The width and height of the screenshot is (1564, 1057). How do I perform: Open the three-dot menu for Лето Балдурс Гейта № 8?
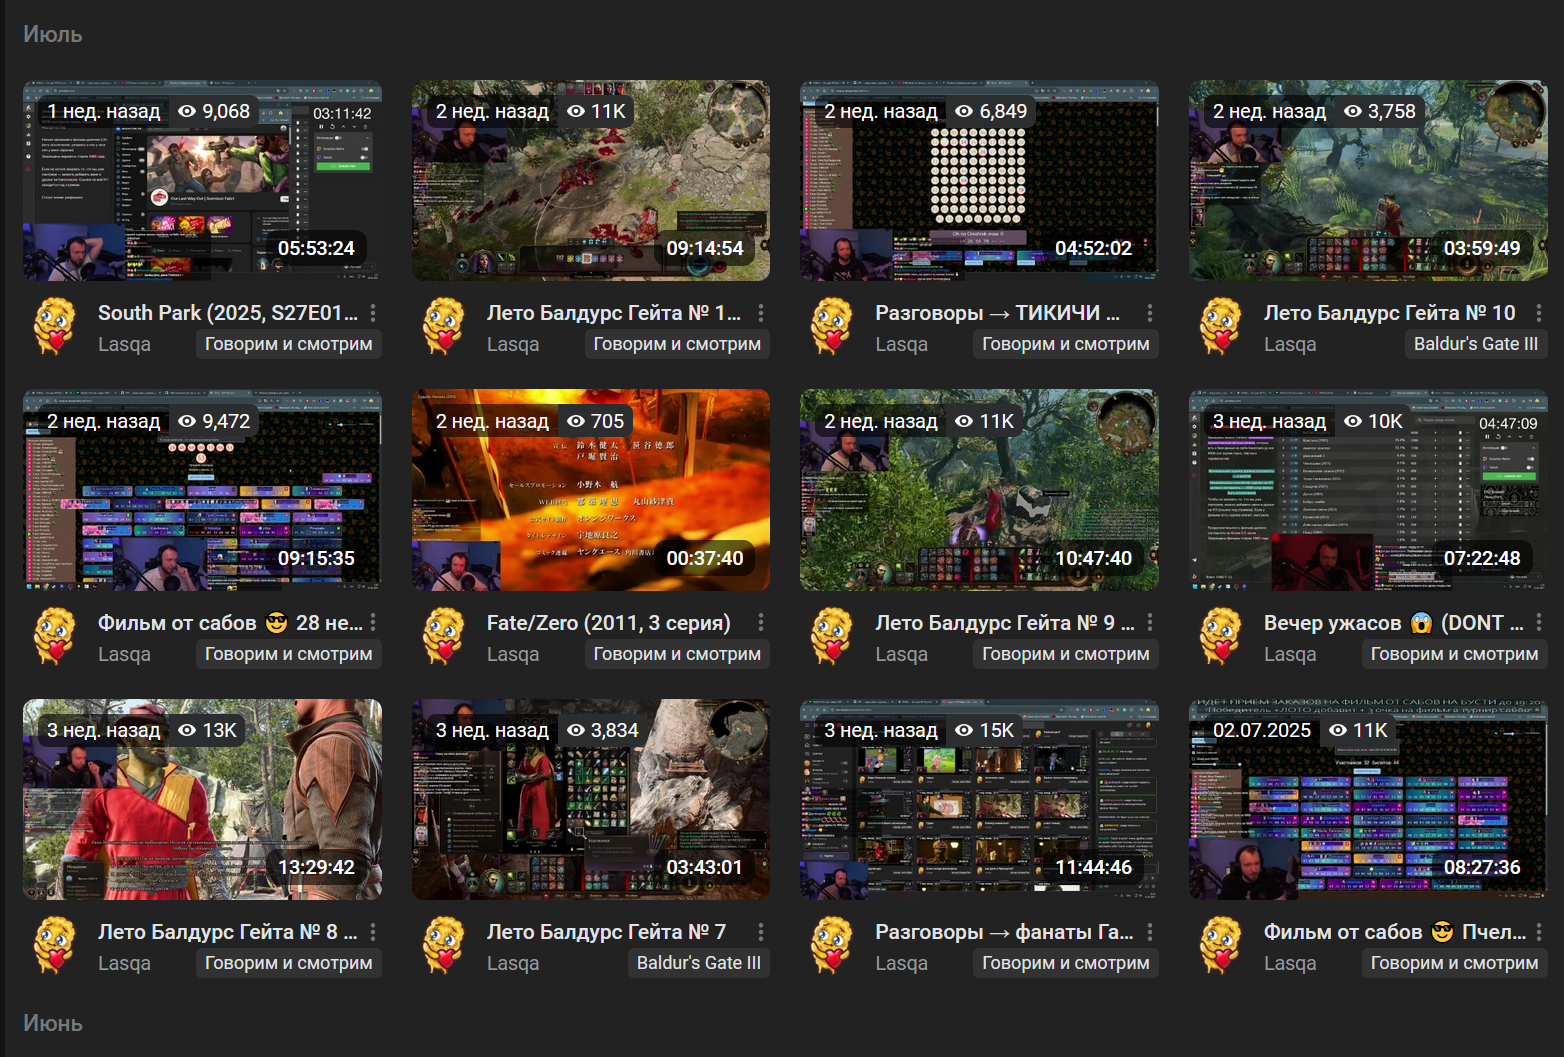tap(373, 932)
